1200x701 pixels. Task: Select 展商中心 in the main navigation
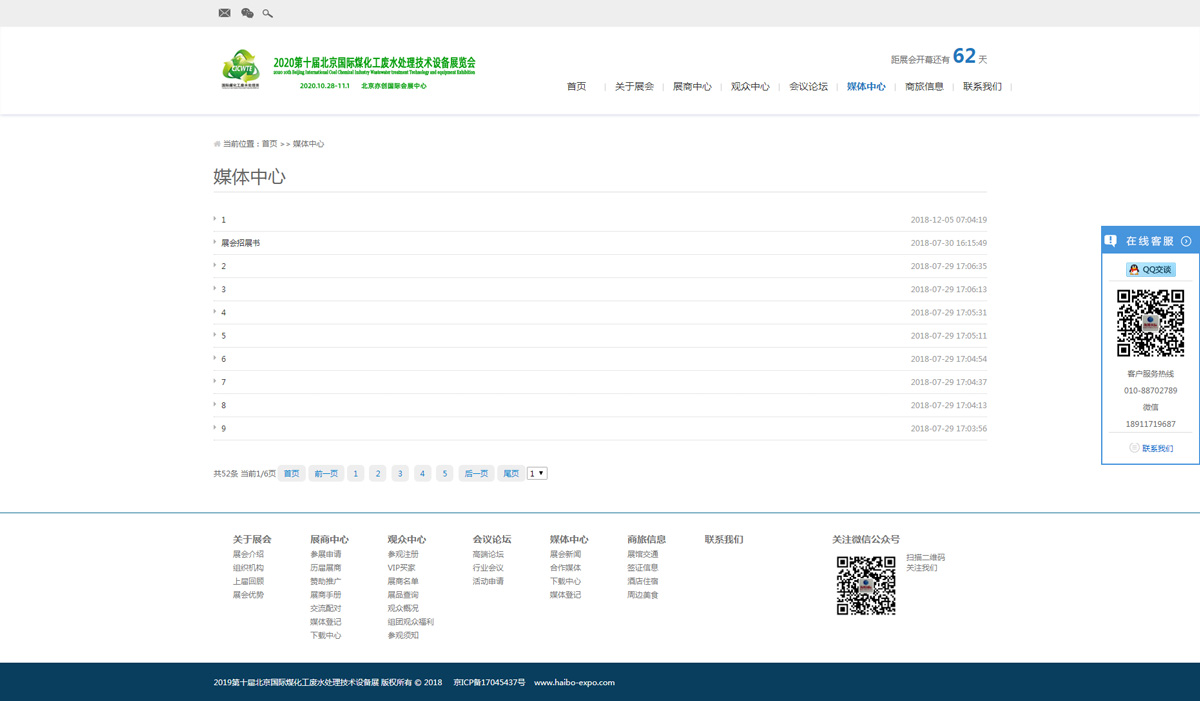[692, 87]
